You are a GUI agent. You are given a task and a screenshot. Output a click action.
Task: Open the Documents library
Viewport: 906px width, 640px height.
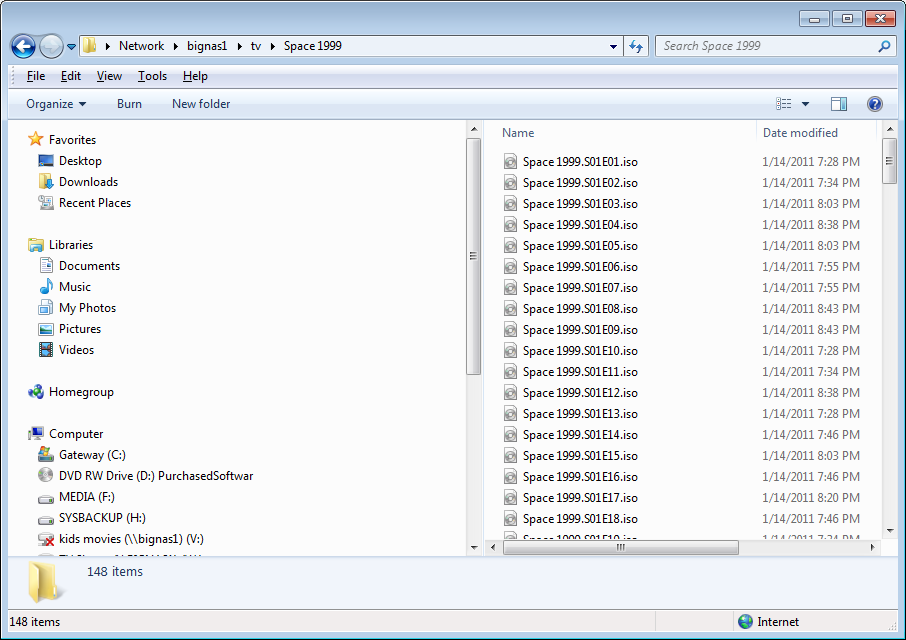click(89, 266)
